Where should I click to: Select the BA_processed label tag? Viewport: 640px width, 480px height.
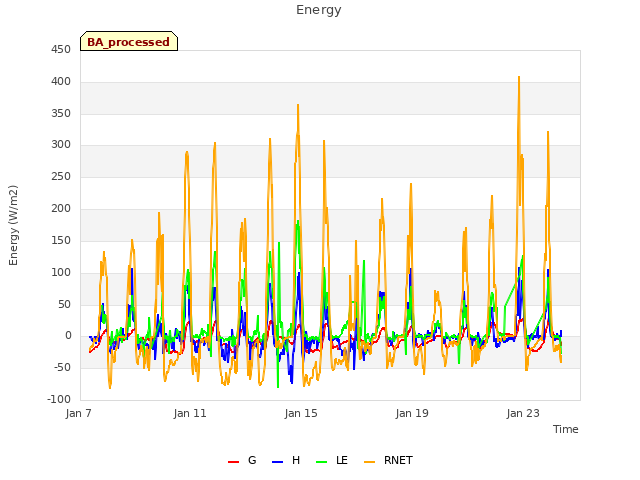click(x=129, y=41)
